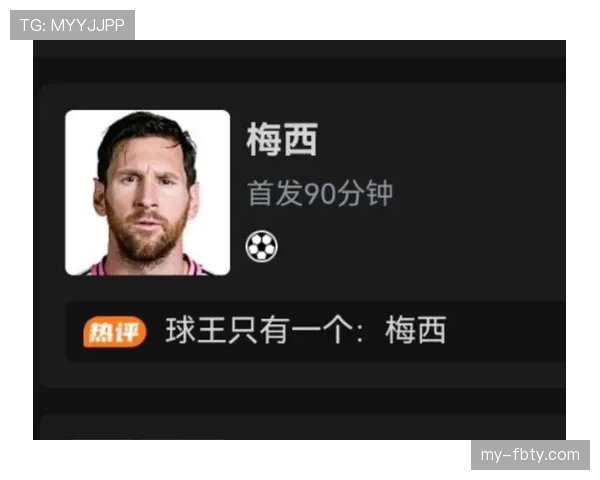Image resolution: width=600 pixels, height=480 pixels.
Task: Select 梅西 at the end of the hot comment
Action: [416, 330]
